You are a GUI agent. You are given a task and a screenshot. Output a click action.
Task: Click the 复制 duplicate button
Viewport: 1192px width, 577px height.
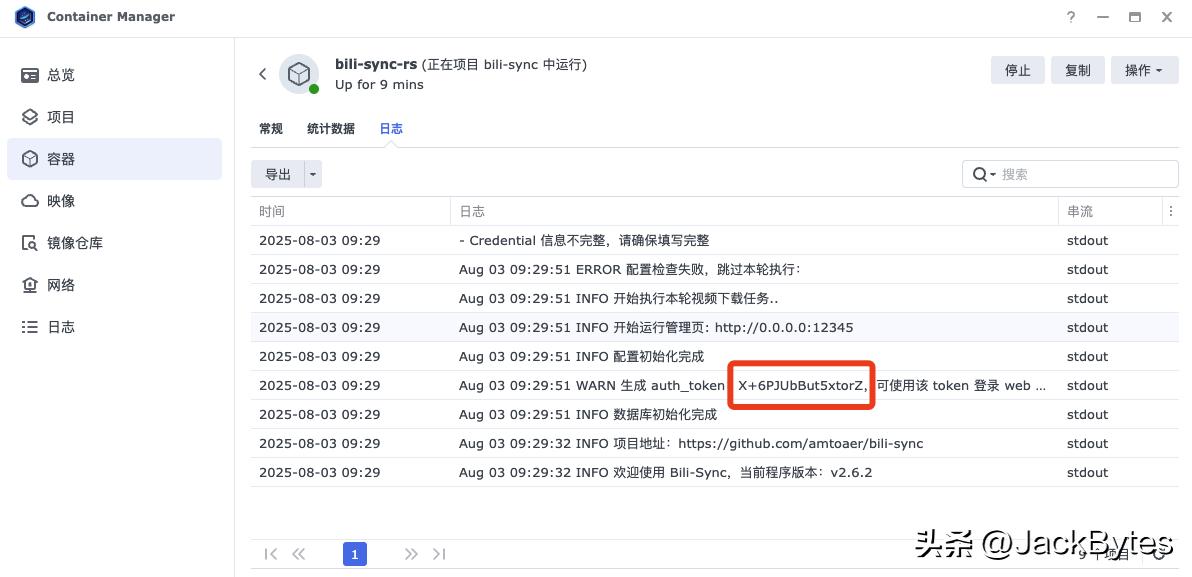[x=1077, y=70]
